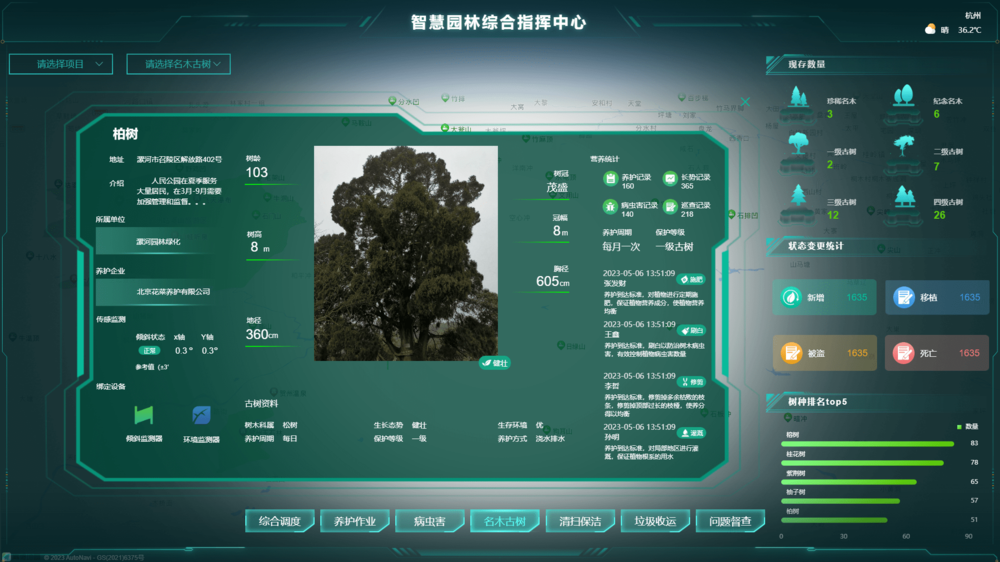Click the 病虫害记录 bug icon
Image resolution: width=1000 pixels, height=562 pixels.
610,207
